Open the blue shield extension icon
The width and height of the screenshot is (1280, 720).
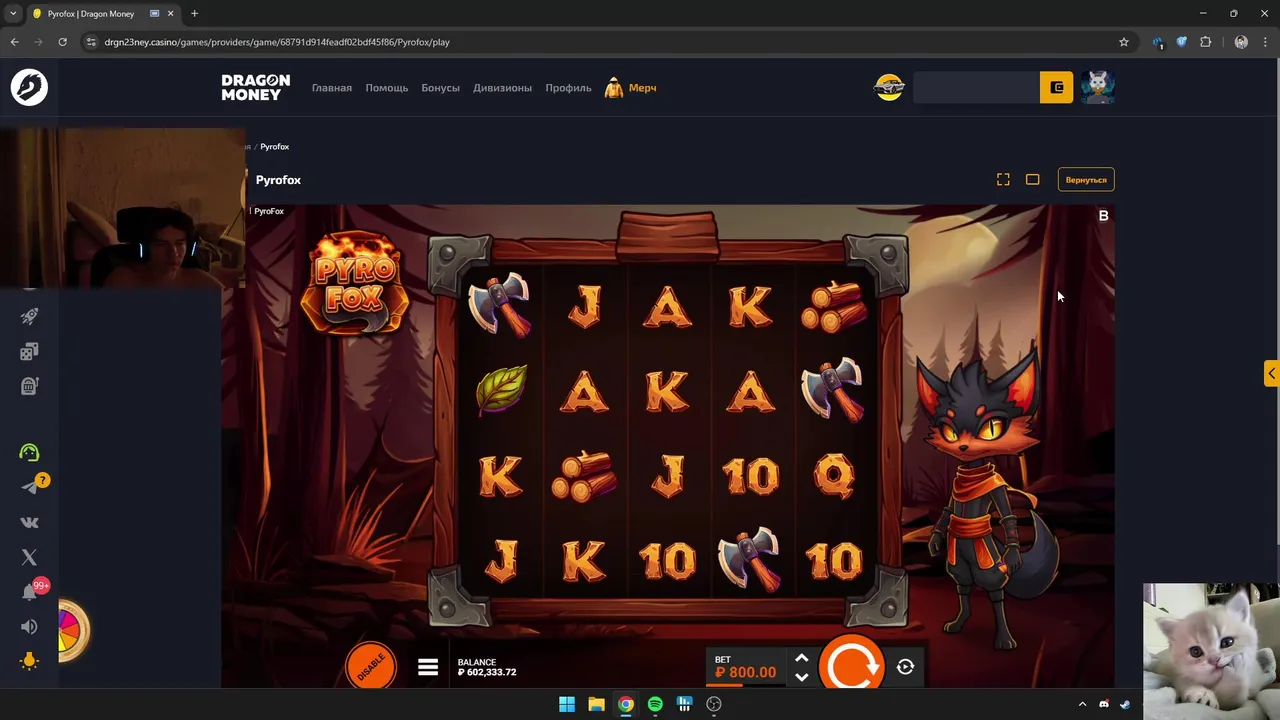coord(1181,42)
